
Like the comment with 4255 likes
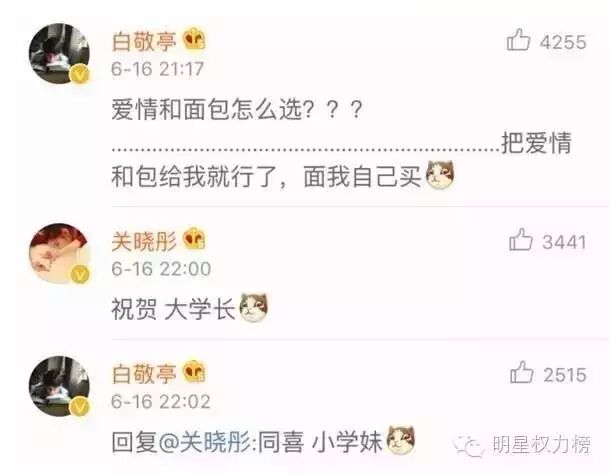point(518,40)
